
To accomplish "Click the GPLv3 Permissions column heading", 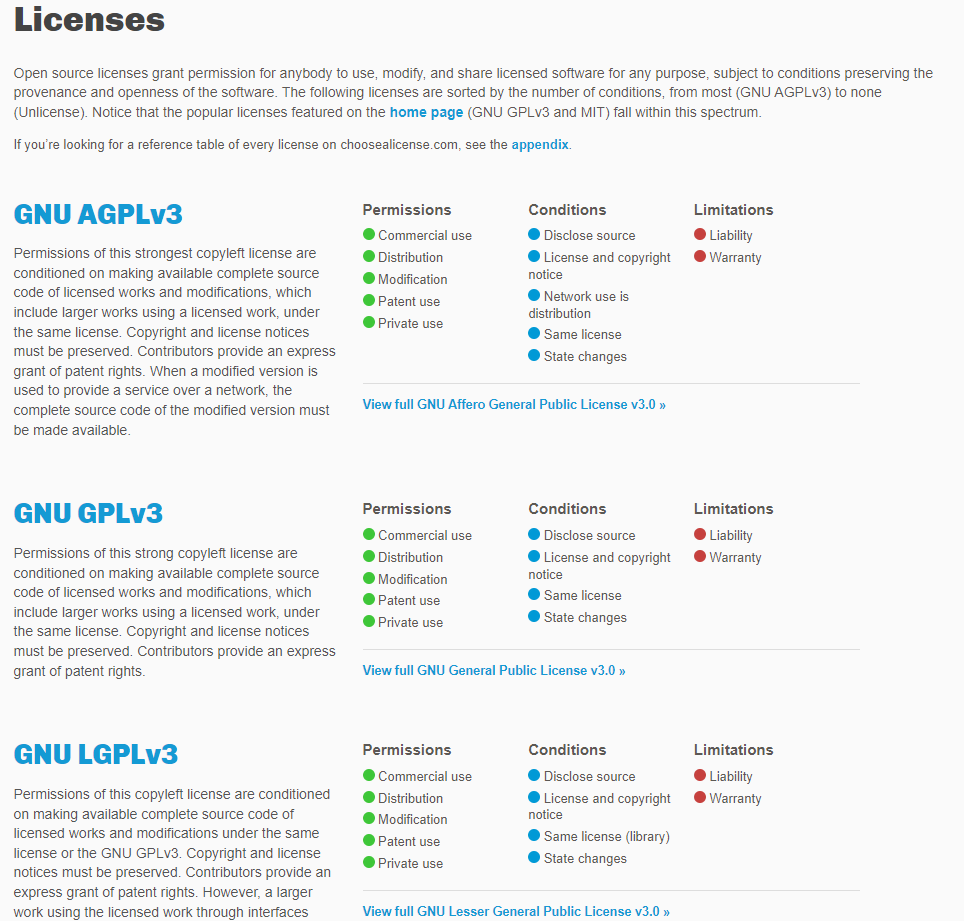I will point(407,509).
